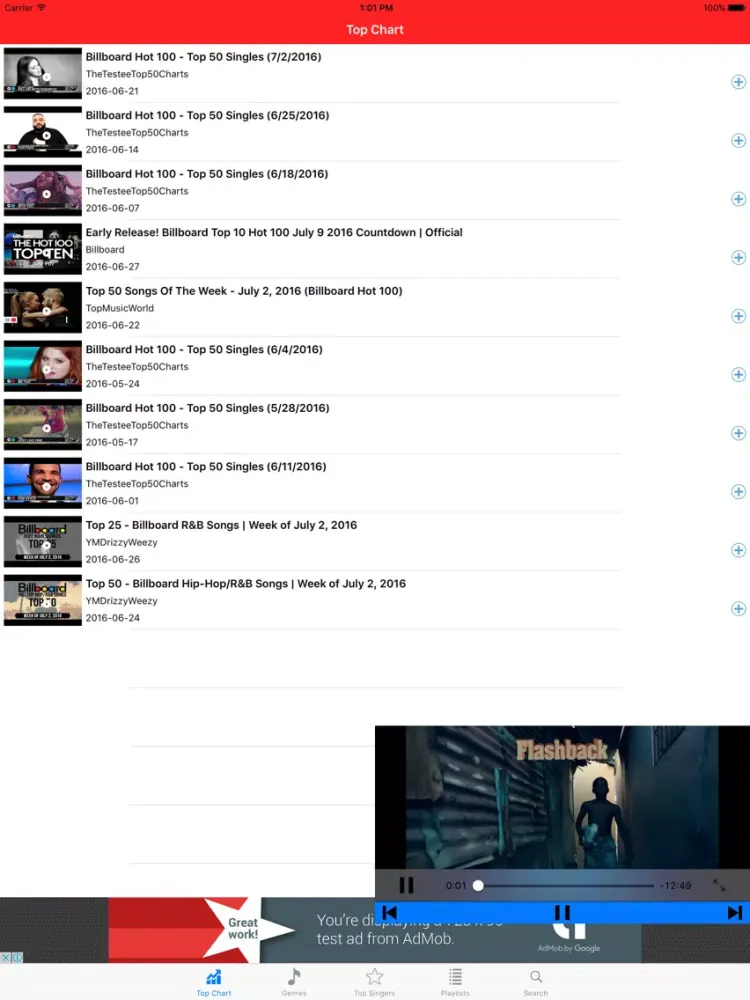
Task: Open thumbnail of 6/18/2016 Top 50 Singles
Action: coord(43,191)
